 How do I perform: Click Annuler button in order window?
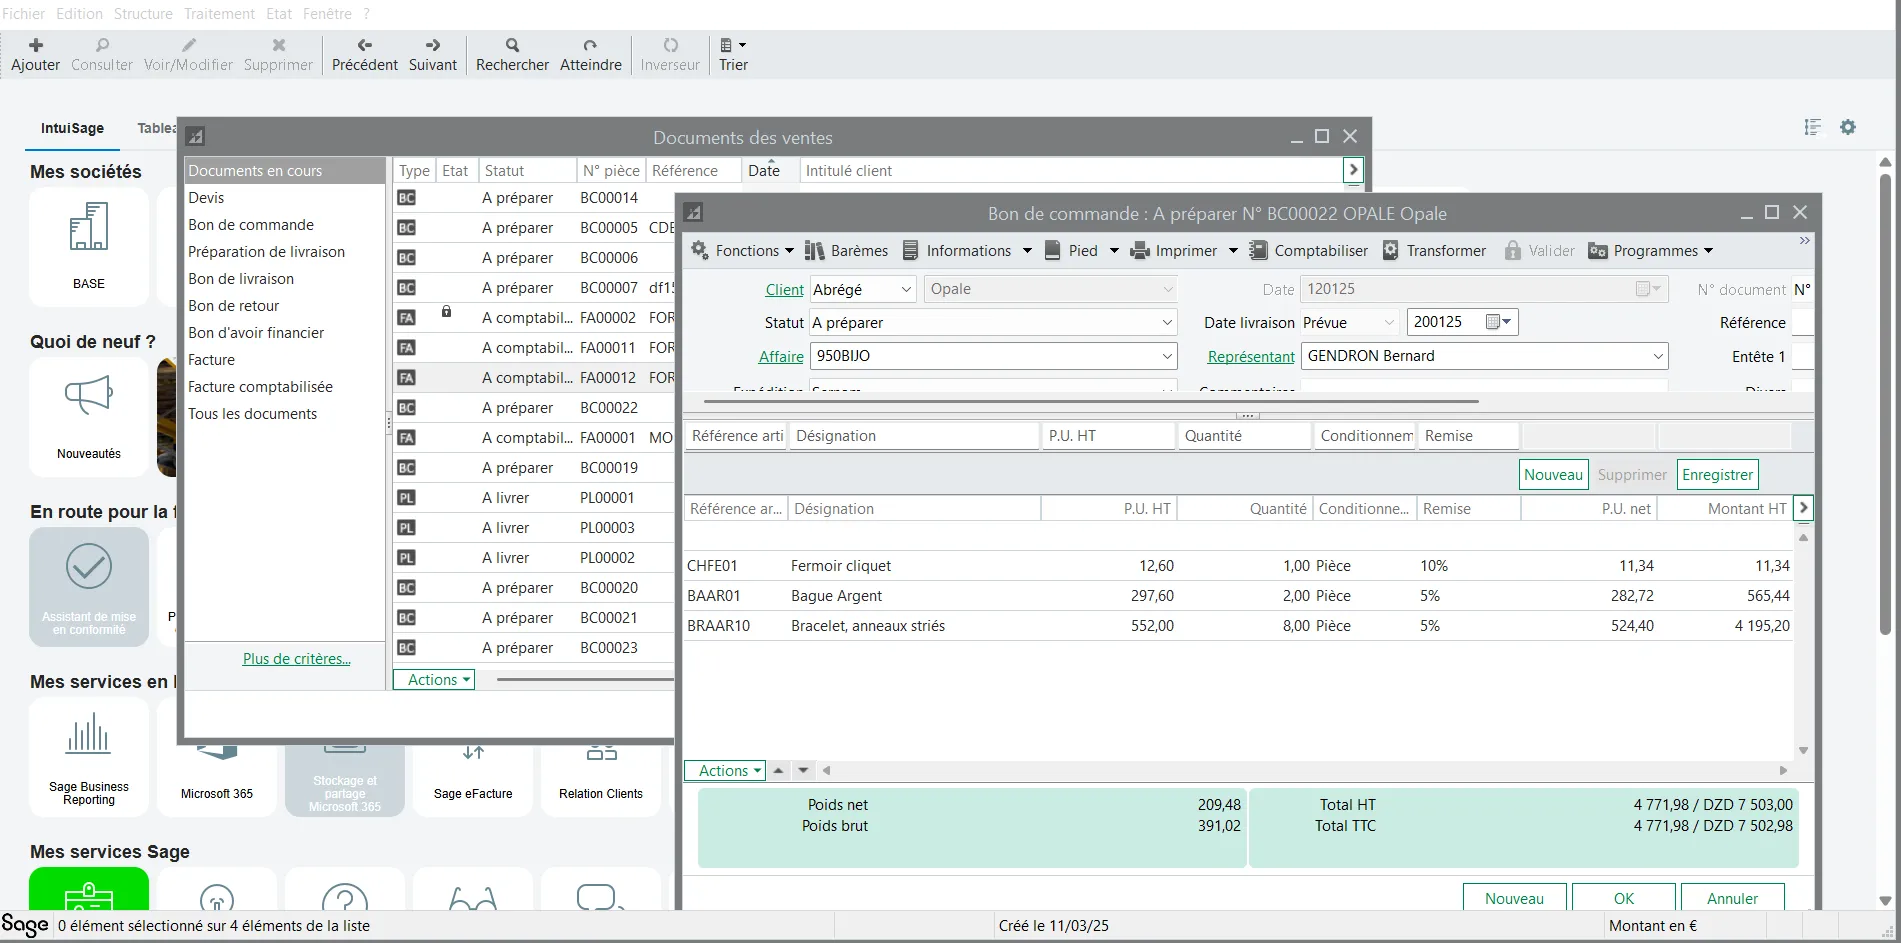(1732, 898)
